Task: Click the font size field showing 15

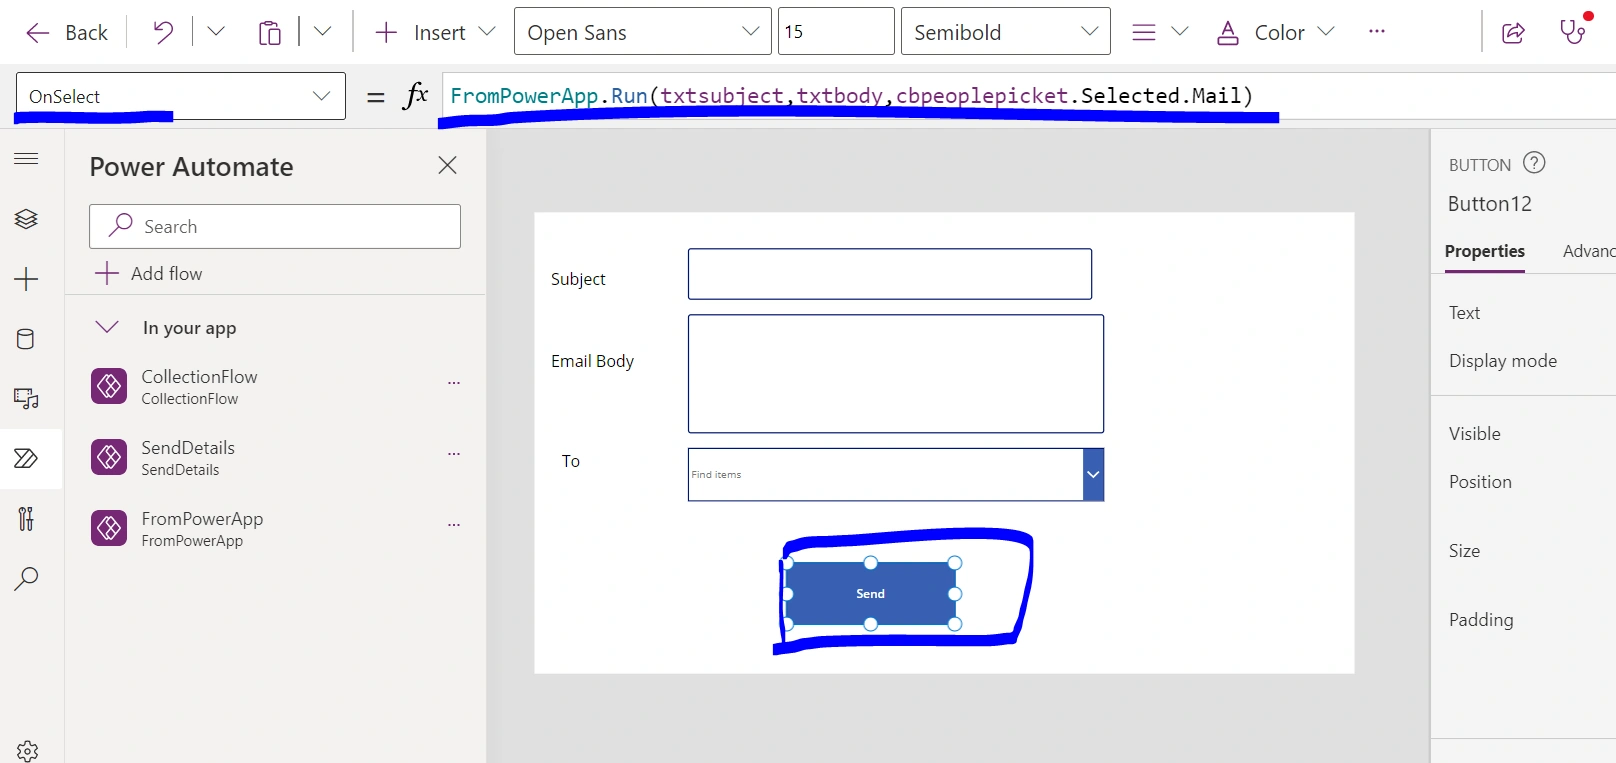Action: click(x=836, y=31)
